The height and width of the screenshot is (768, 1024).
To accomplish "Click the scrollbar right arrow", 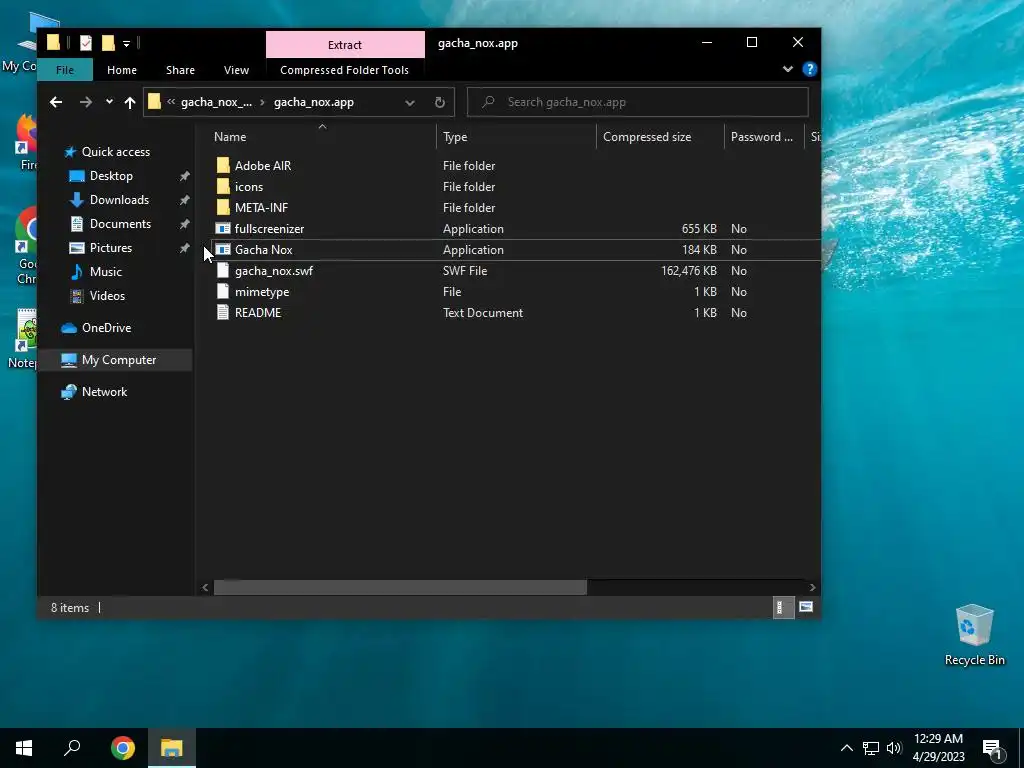I will click(x=812, y=587).
